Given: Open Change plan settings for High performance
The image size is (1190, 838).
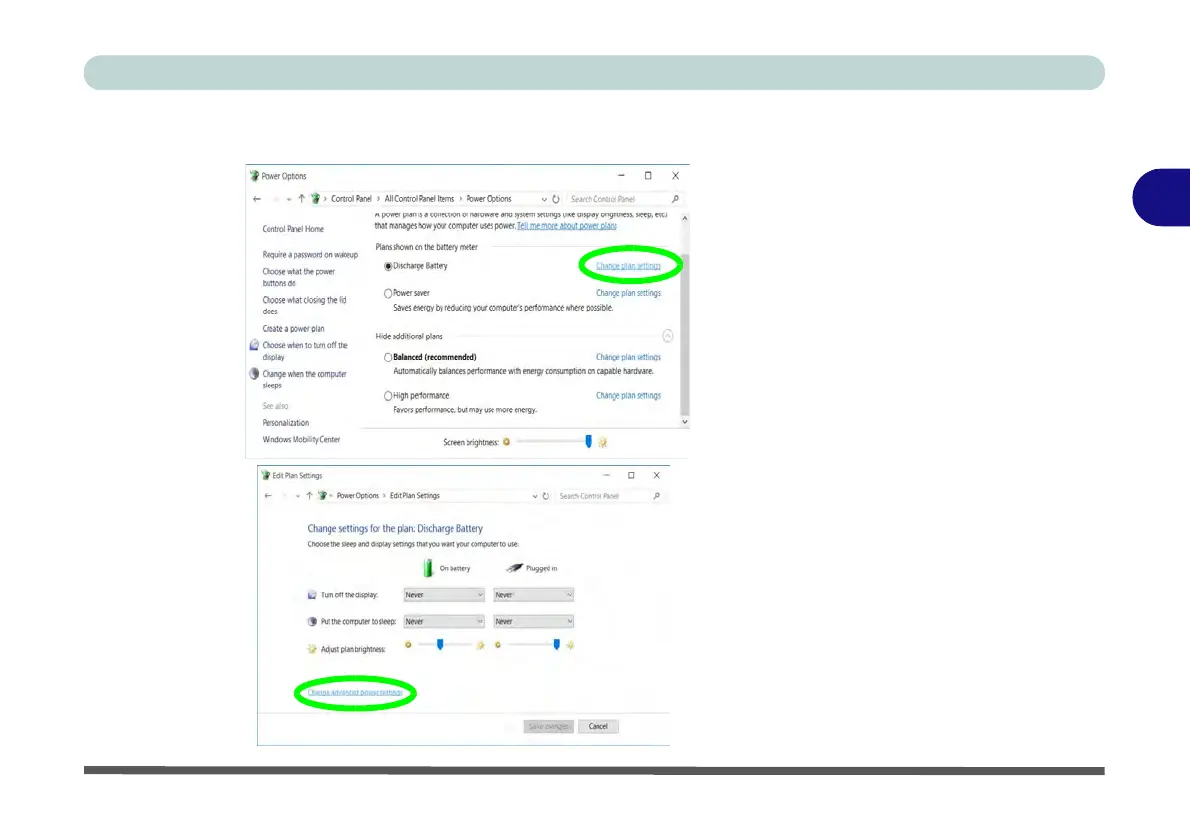Looking at the screenshot, I should (x=628, y=395).
